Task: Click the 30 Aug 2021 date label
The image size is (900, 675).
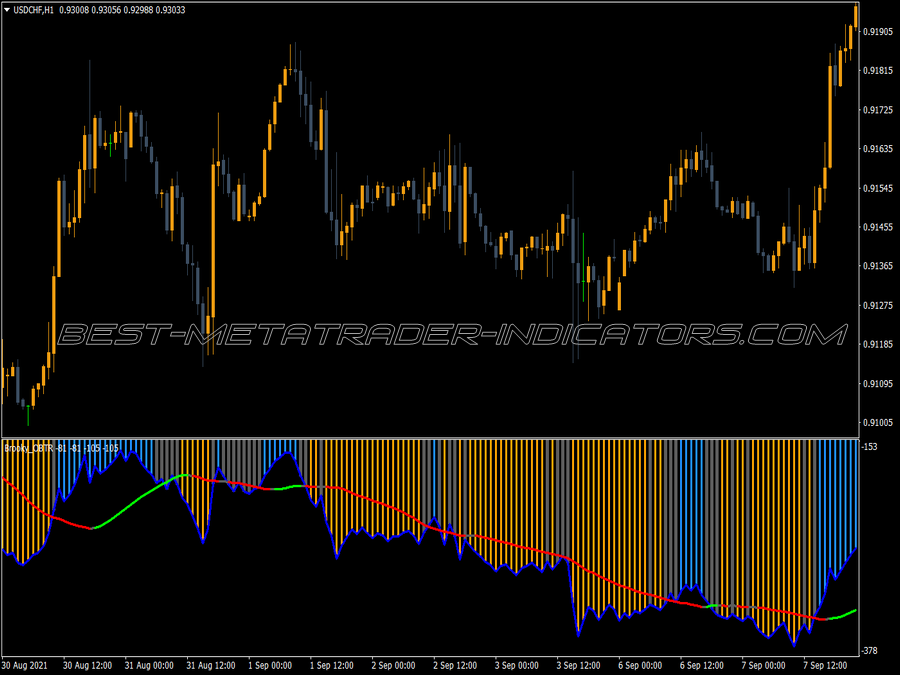Action: tap(25, 666)
